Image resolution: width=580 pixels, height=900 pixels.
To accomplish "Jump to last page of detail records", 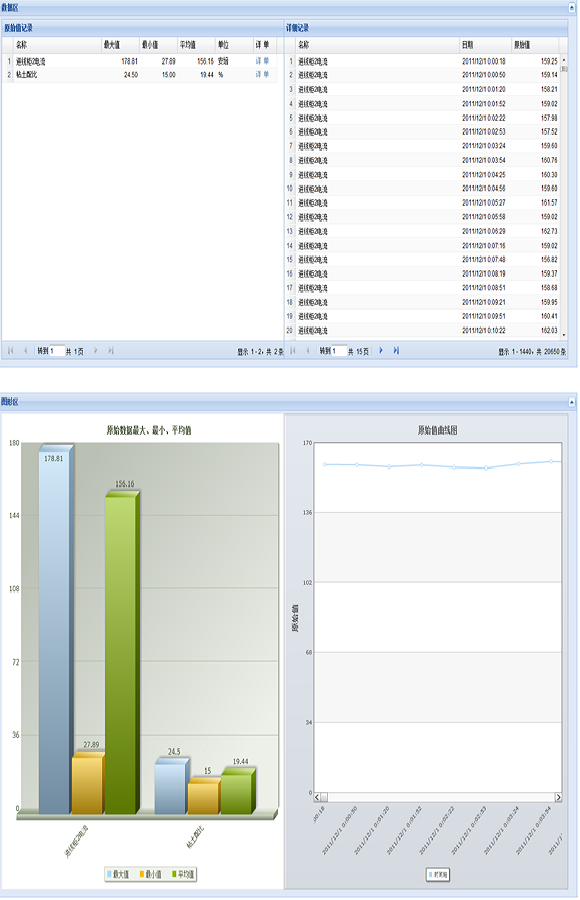I will pos(396,350).
